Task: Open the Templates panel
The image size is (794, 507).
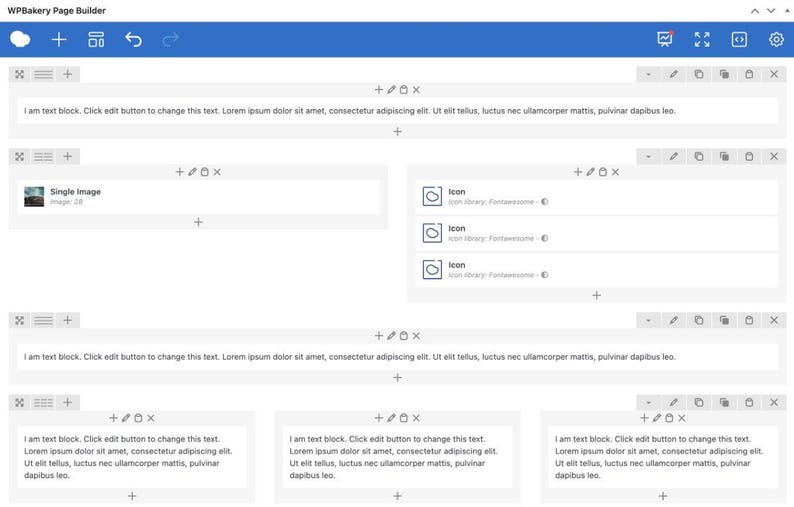Action: (96, 39)
